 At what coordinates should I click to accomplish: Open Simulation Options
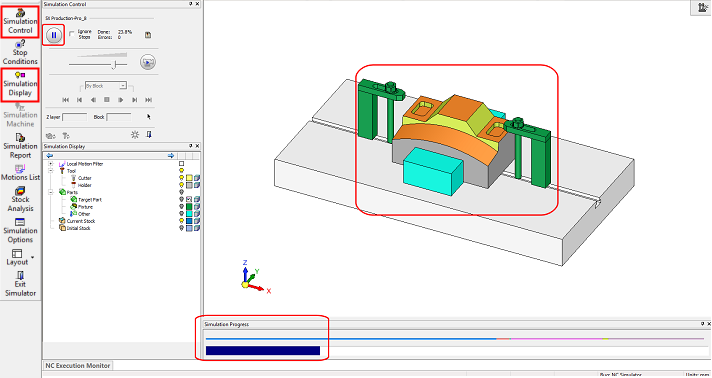coord(20,230)
